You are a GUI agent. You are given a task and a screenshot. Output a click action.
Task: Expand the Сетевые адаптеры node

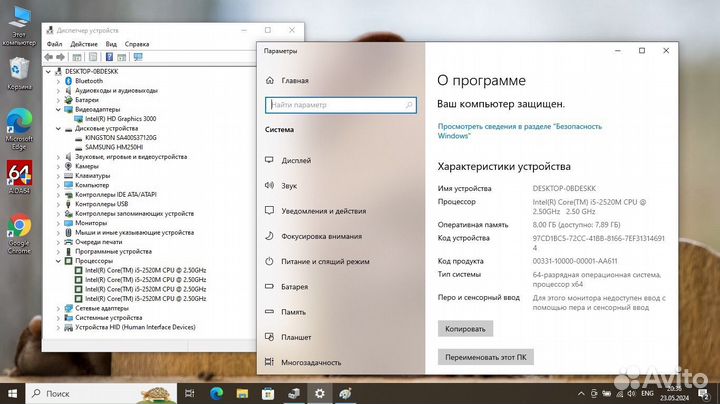click(58, 308)
